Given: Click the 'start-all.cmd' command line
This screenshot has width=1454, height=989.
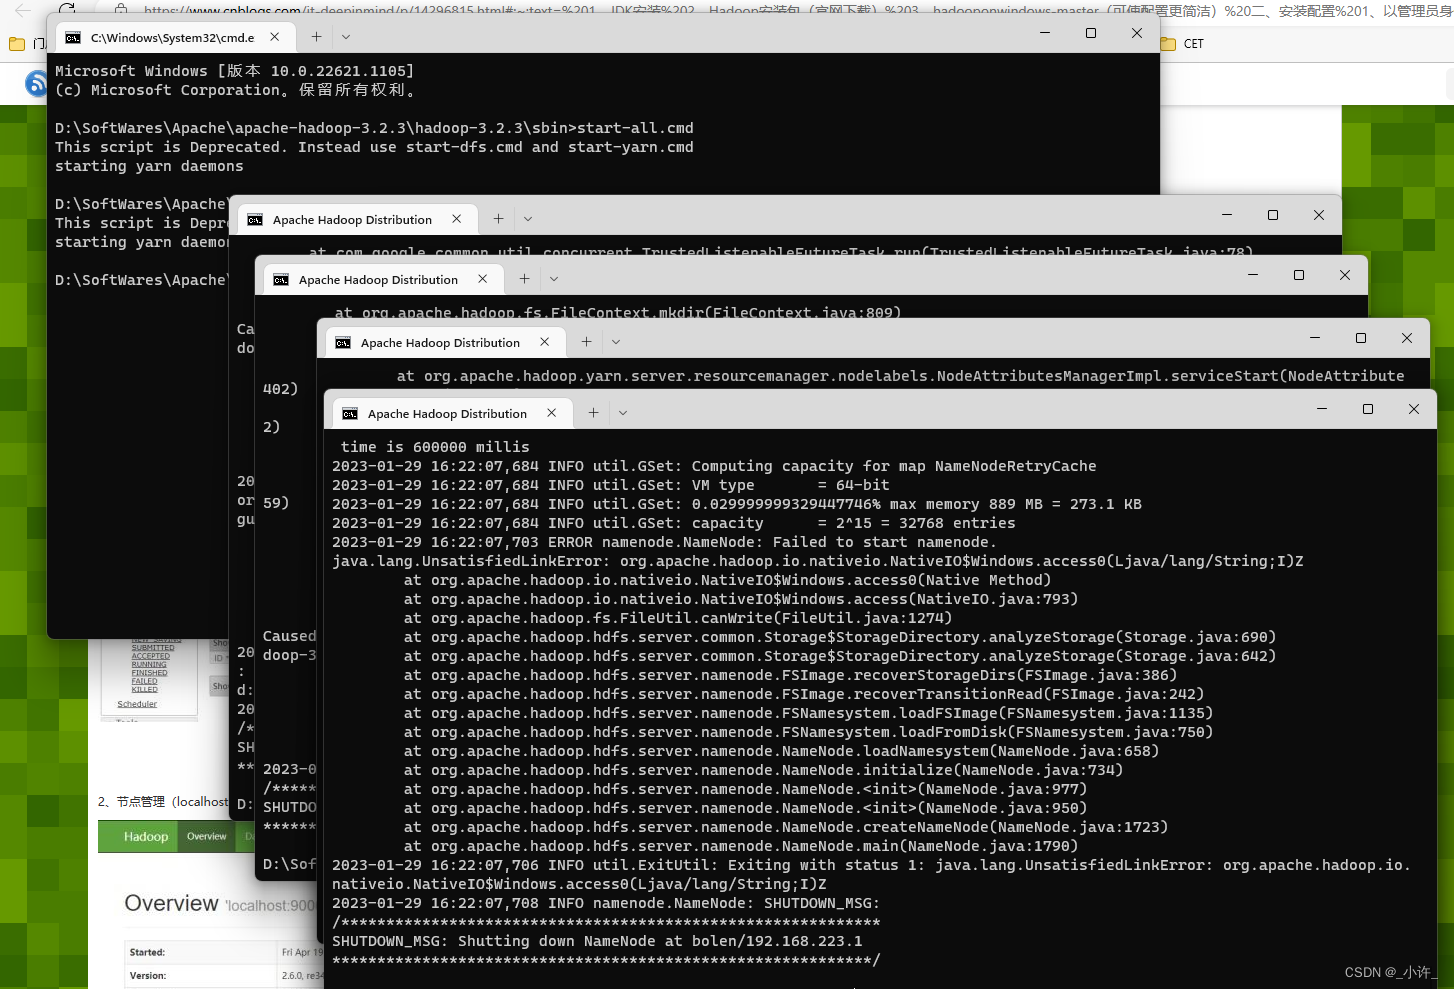Looking at the screenshot, I should click(x=374, y=128).
